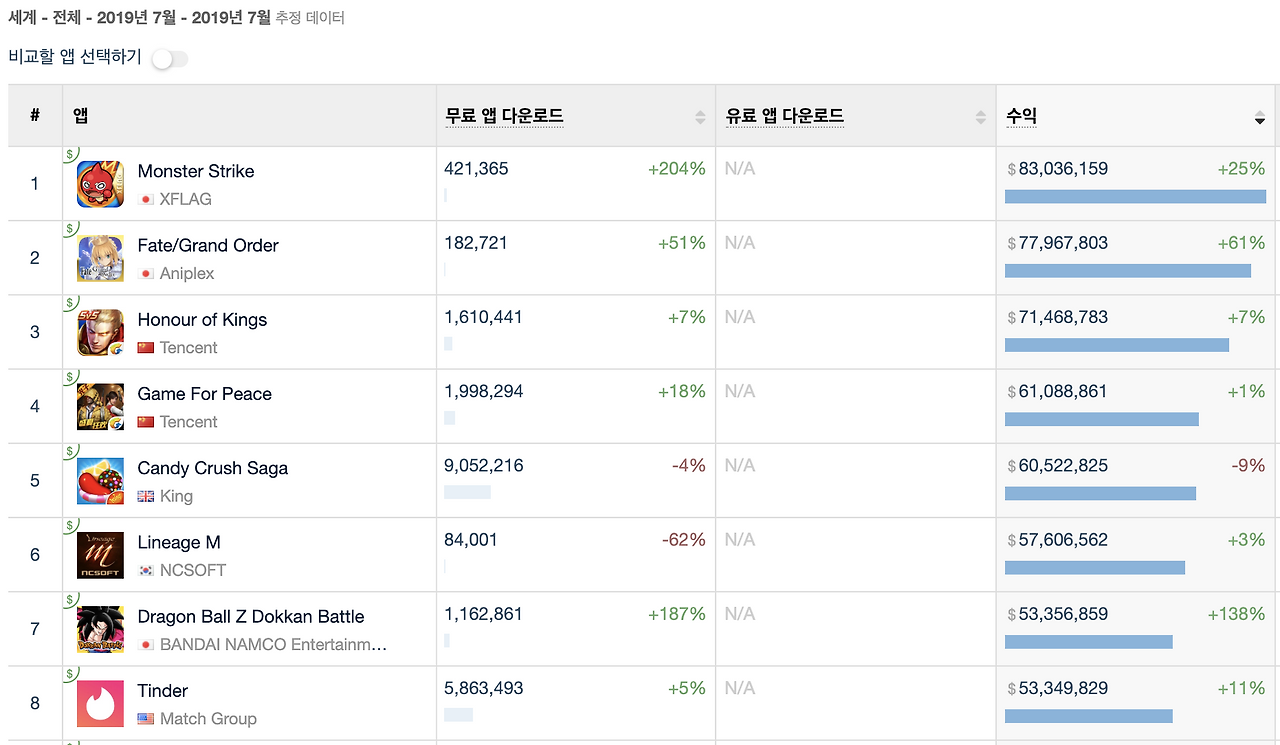Open the Lineage M app link
1280x745 pixels.
coord(179,542)
